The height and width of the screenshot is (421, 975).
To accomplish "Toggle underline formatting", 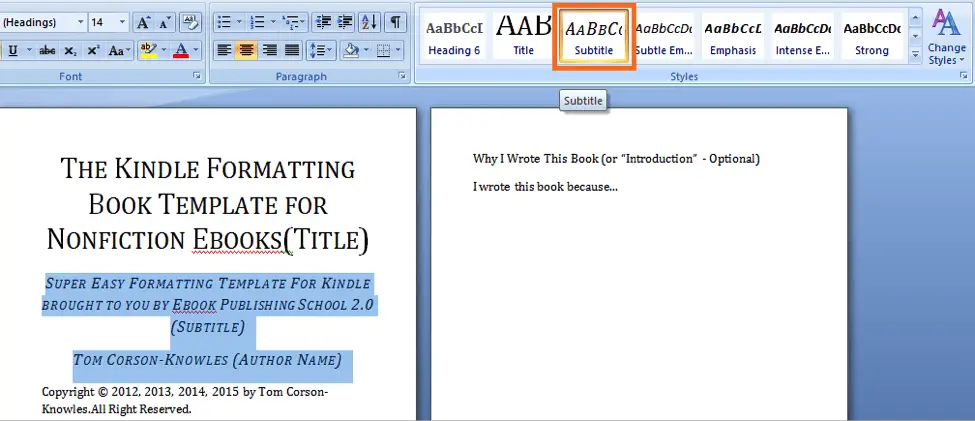I will coord(12,50).
